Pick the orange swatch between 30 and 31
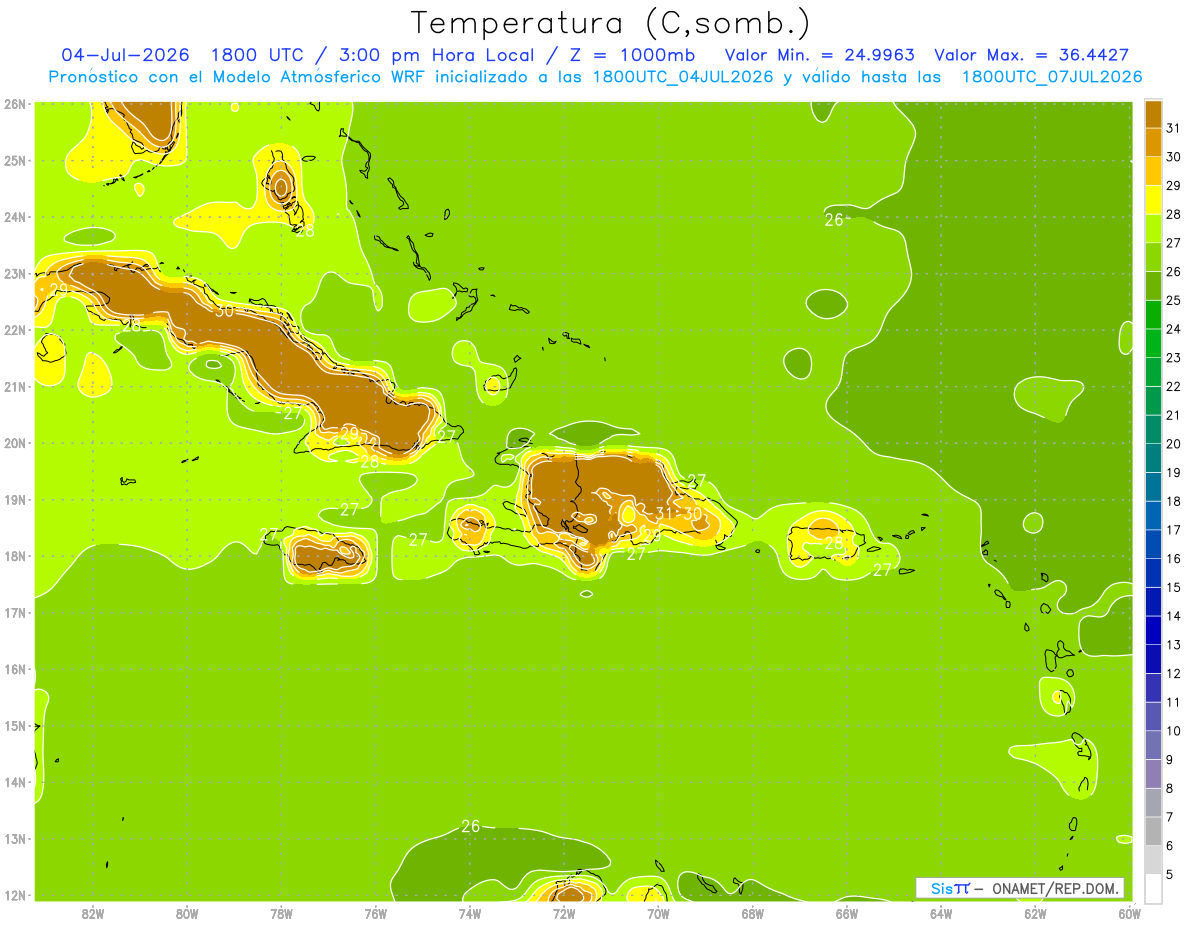 coord(1153,142)
